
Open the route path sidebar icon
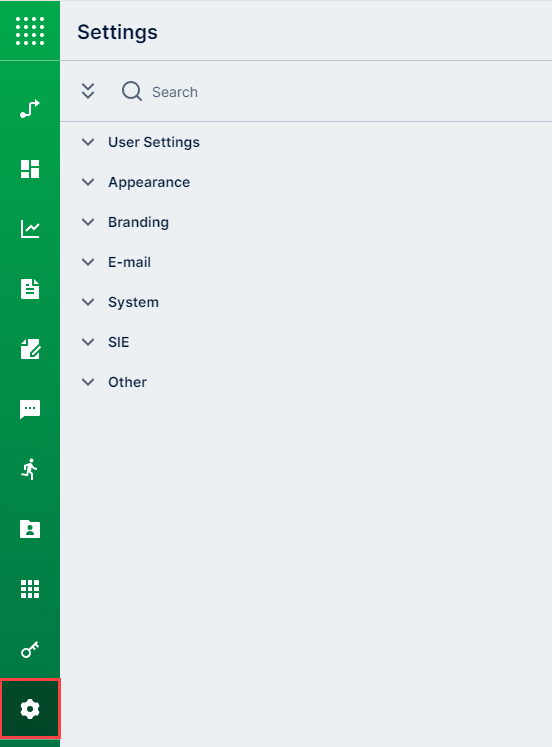tap(30, 109)
